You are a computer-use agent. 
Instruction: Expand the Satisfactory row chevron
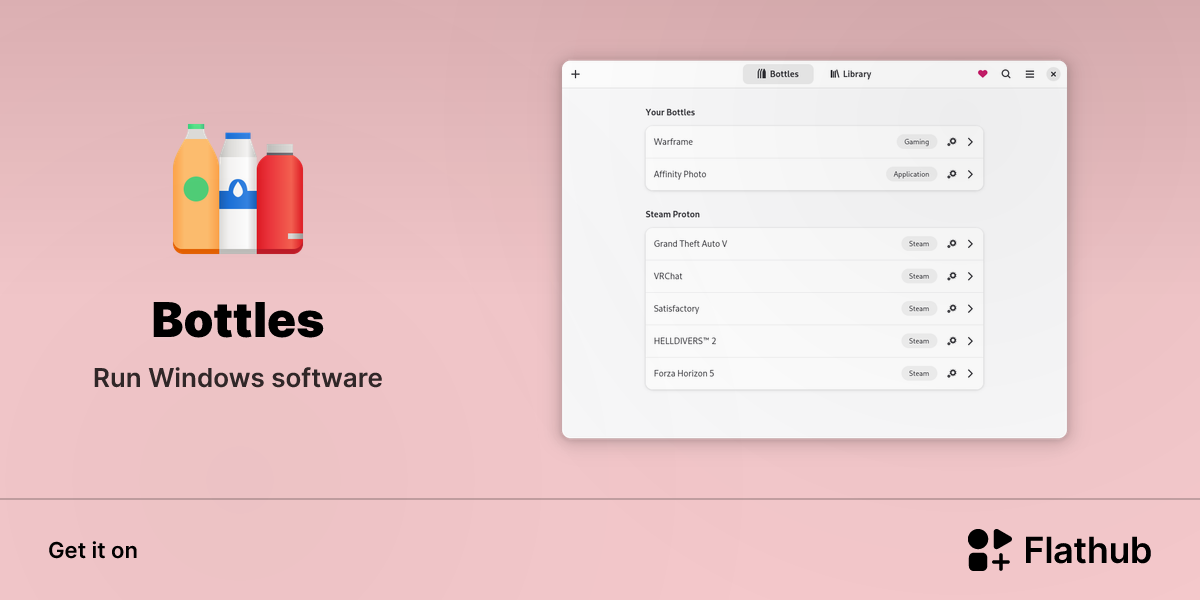pos(970,309)
